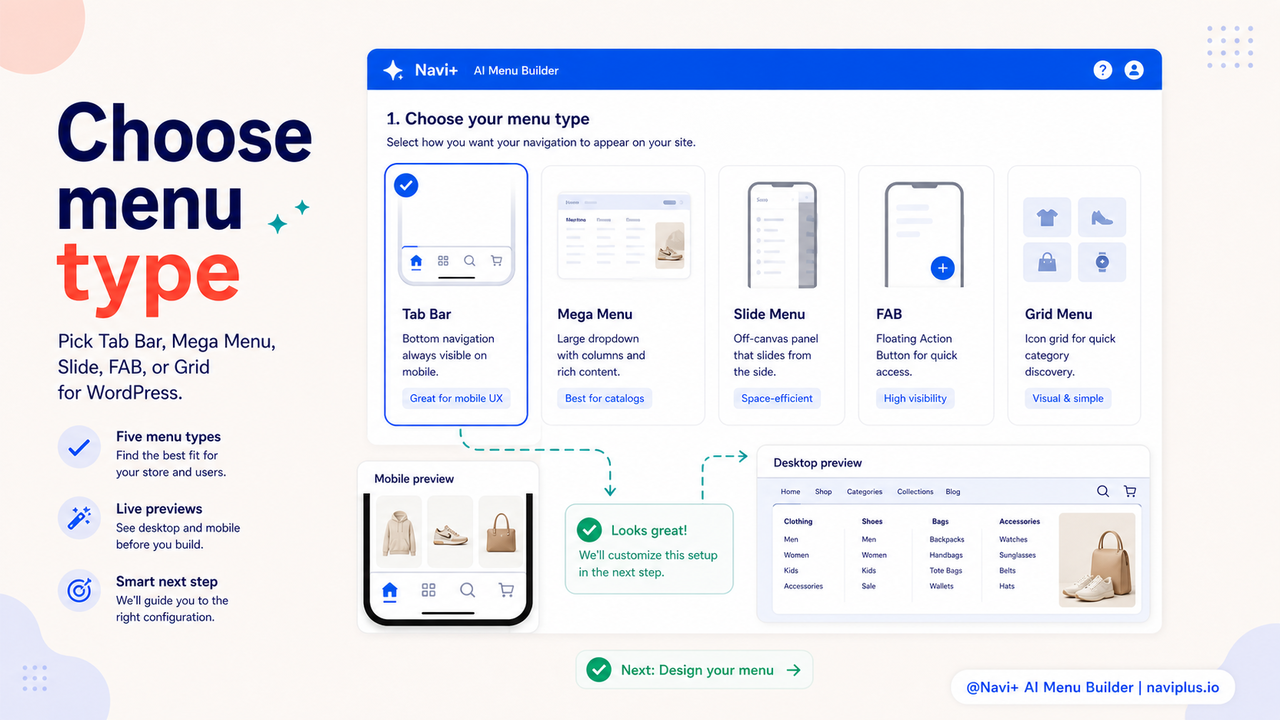Click Tote Bags in the mega menu
The width and height of the screenshot is (1280, 720).
point(945,571)
